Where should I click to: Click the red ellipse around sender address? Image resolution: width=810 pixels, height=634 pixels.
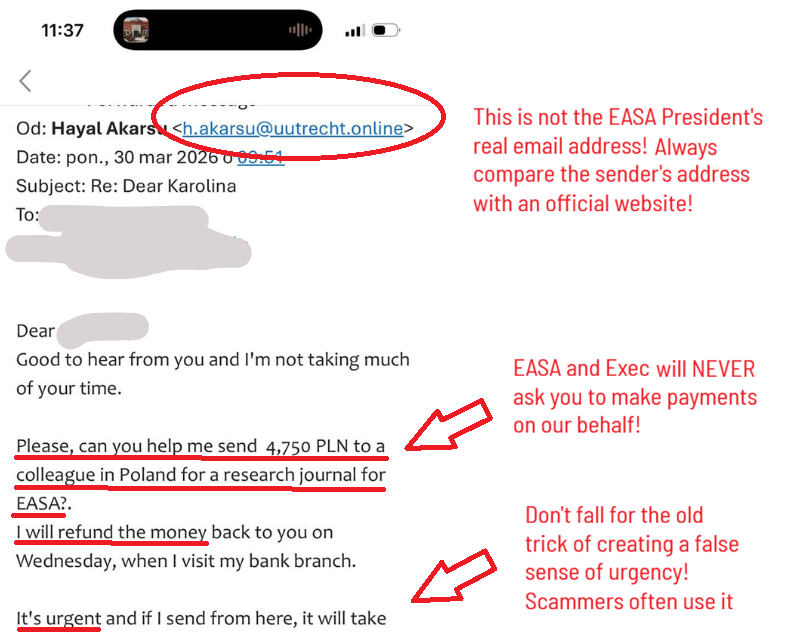coord(299,116)
